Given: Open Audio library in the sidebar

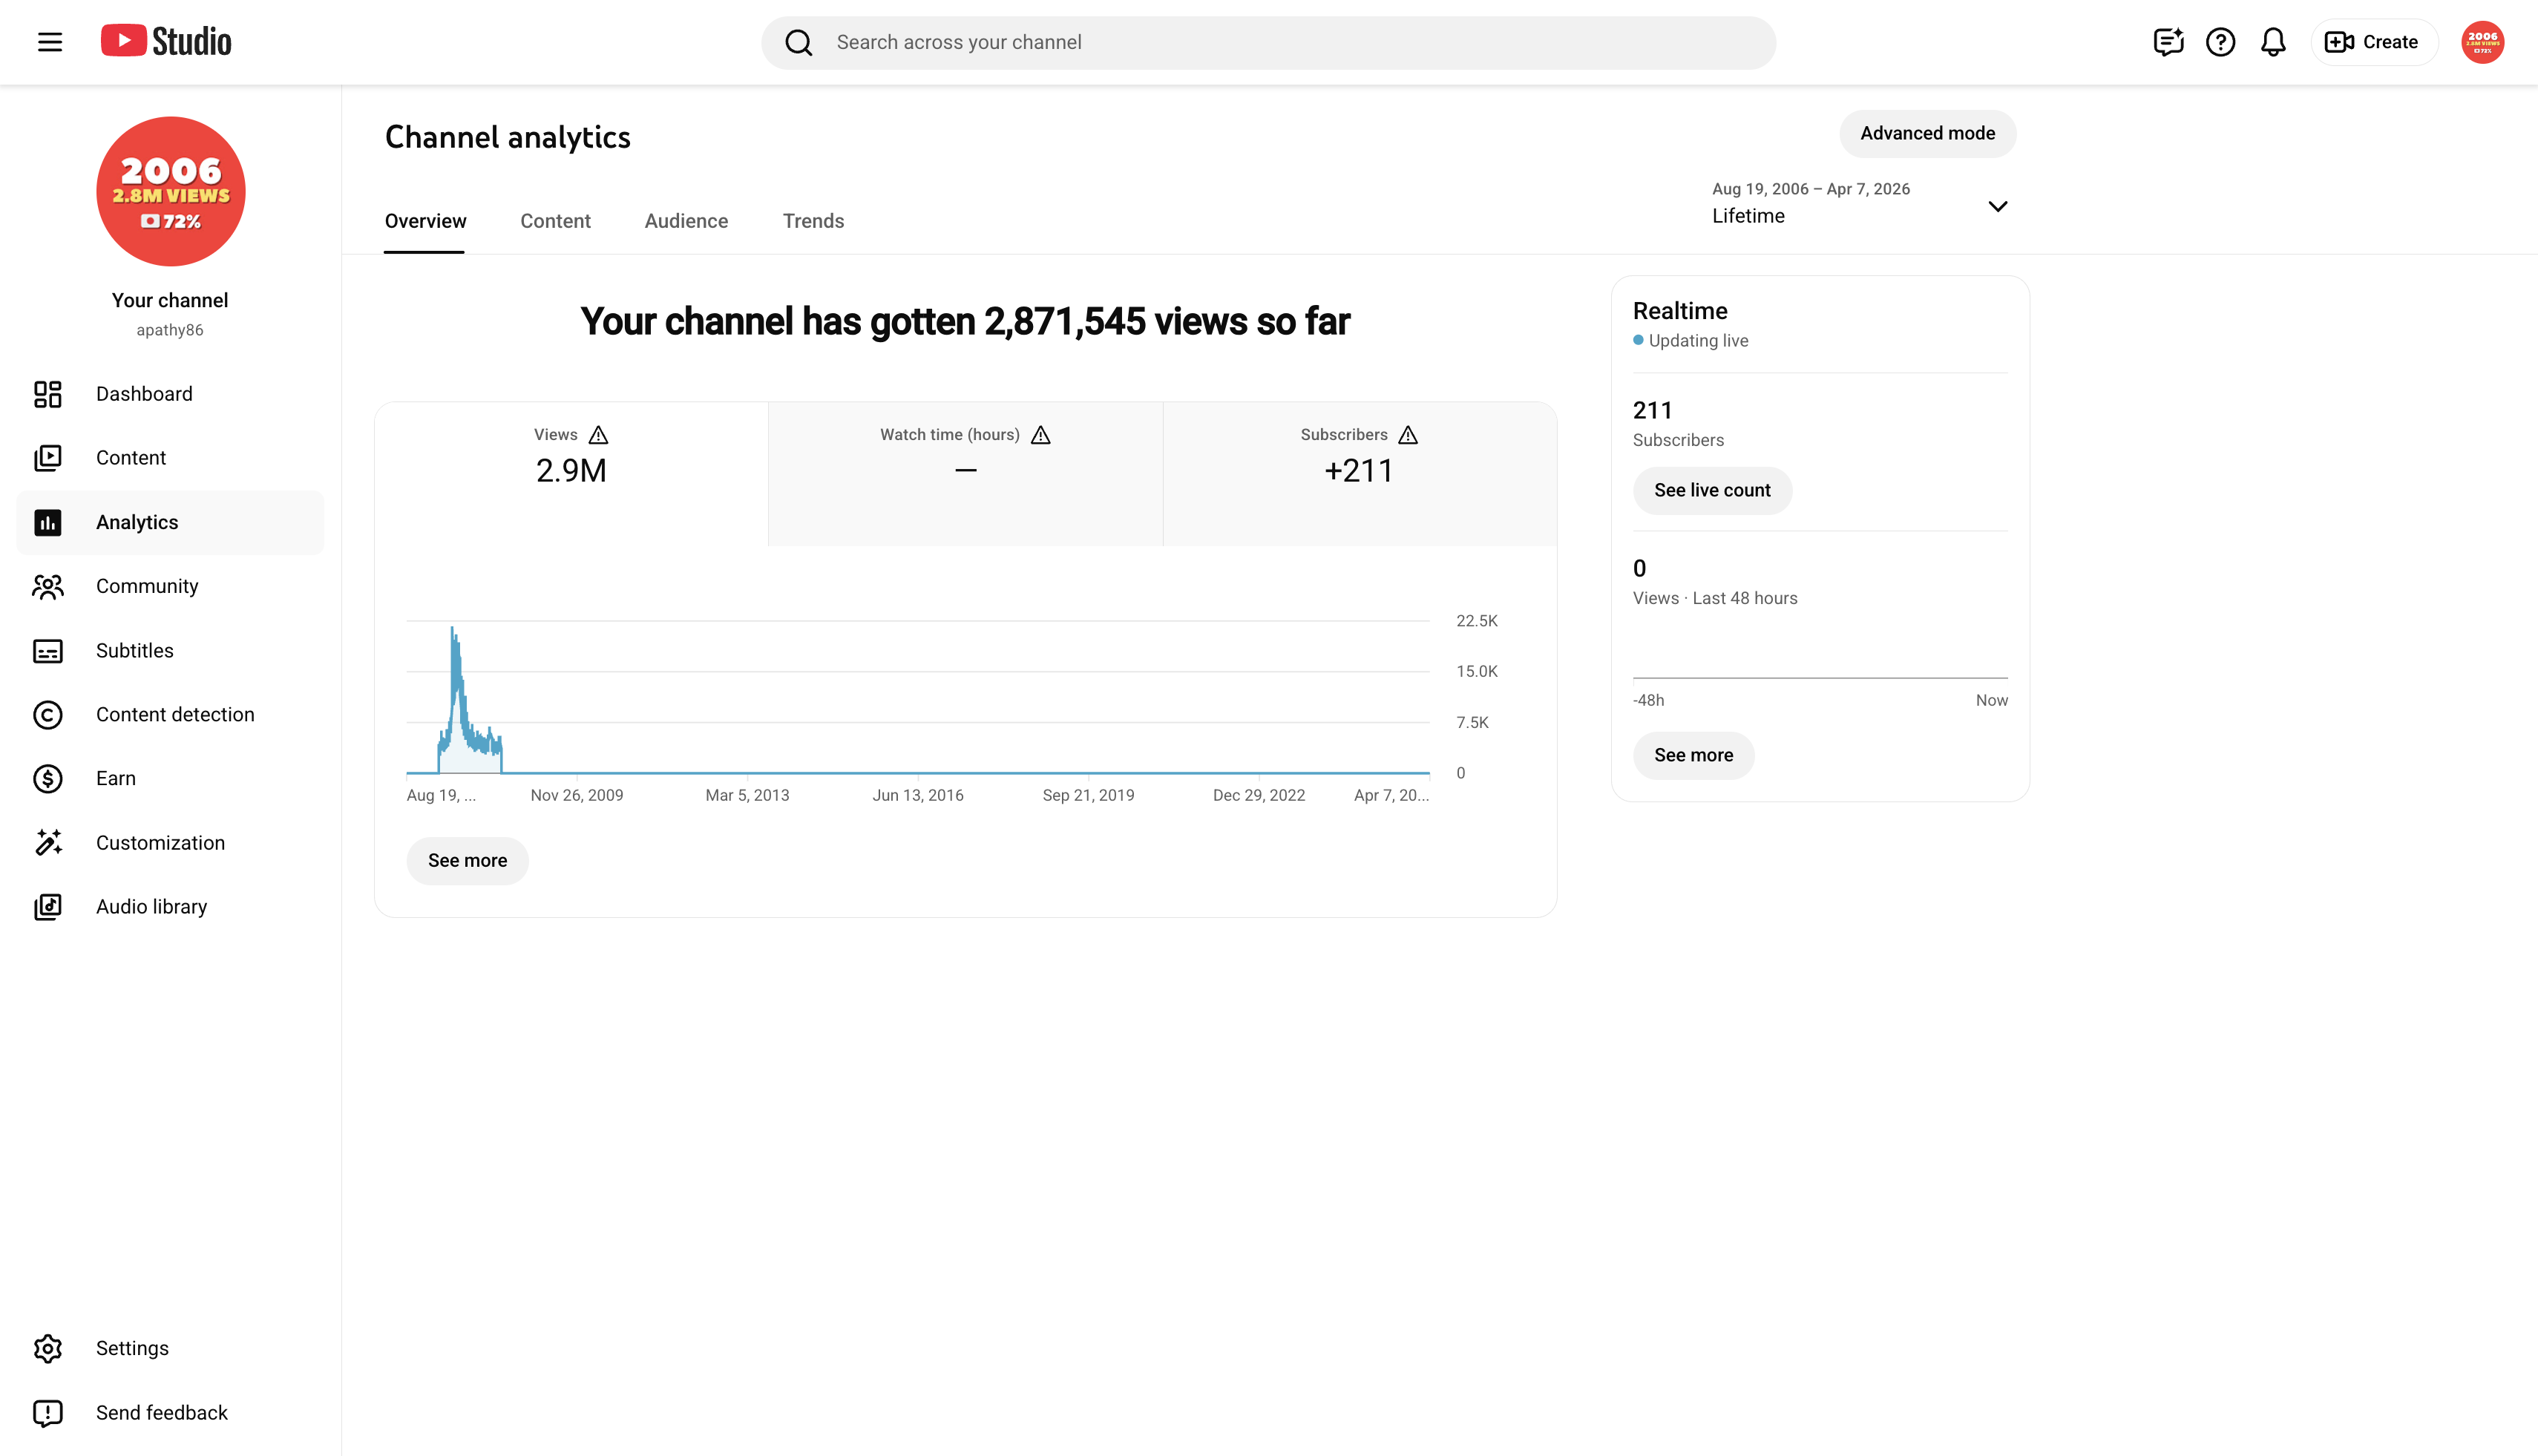Looking at the screenshot, I should [170, 907].
